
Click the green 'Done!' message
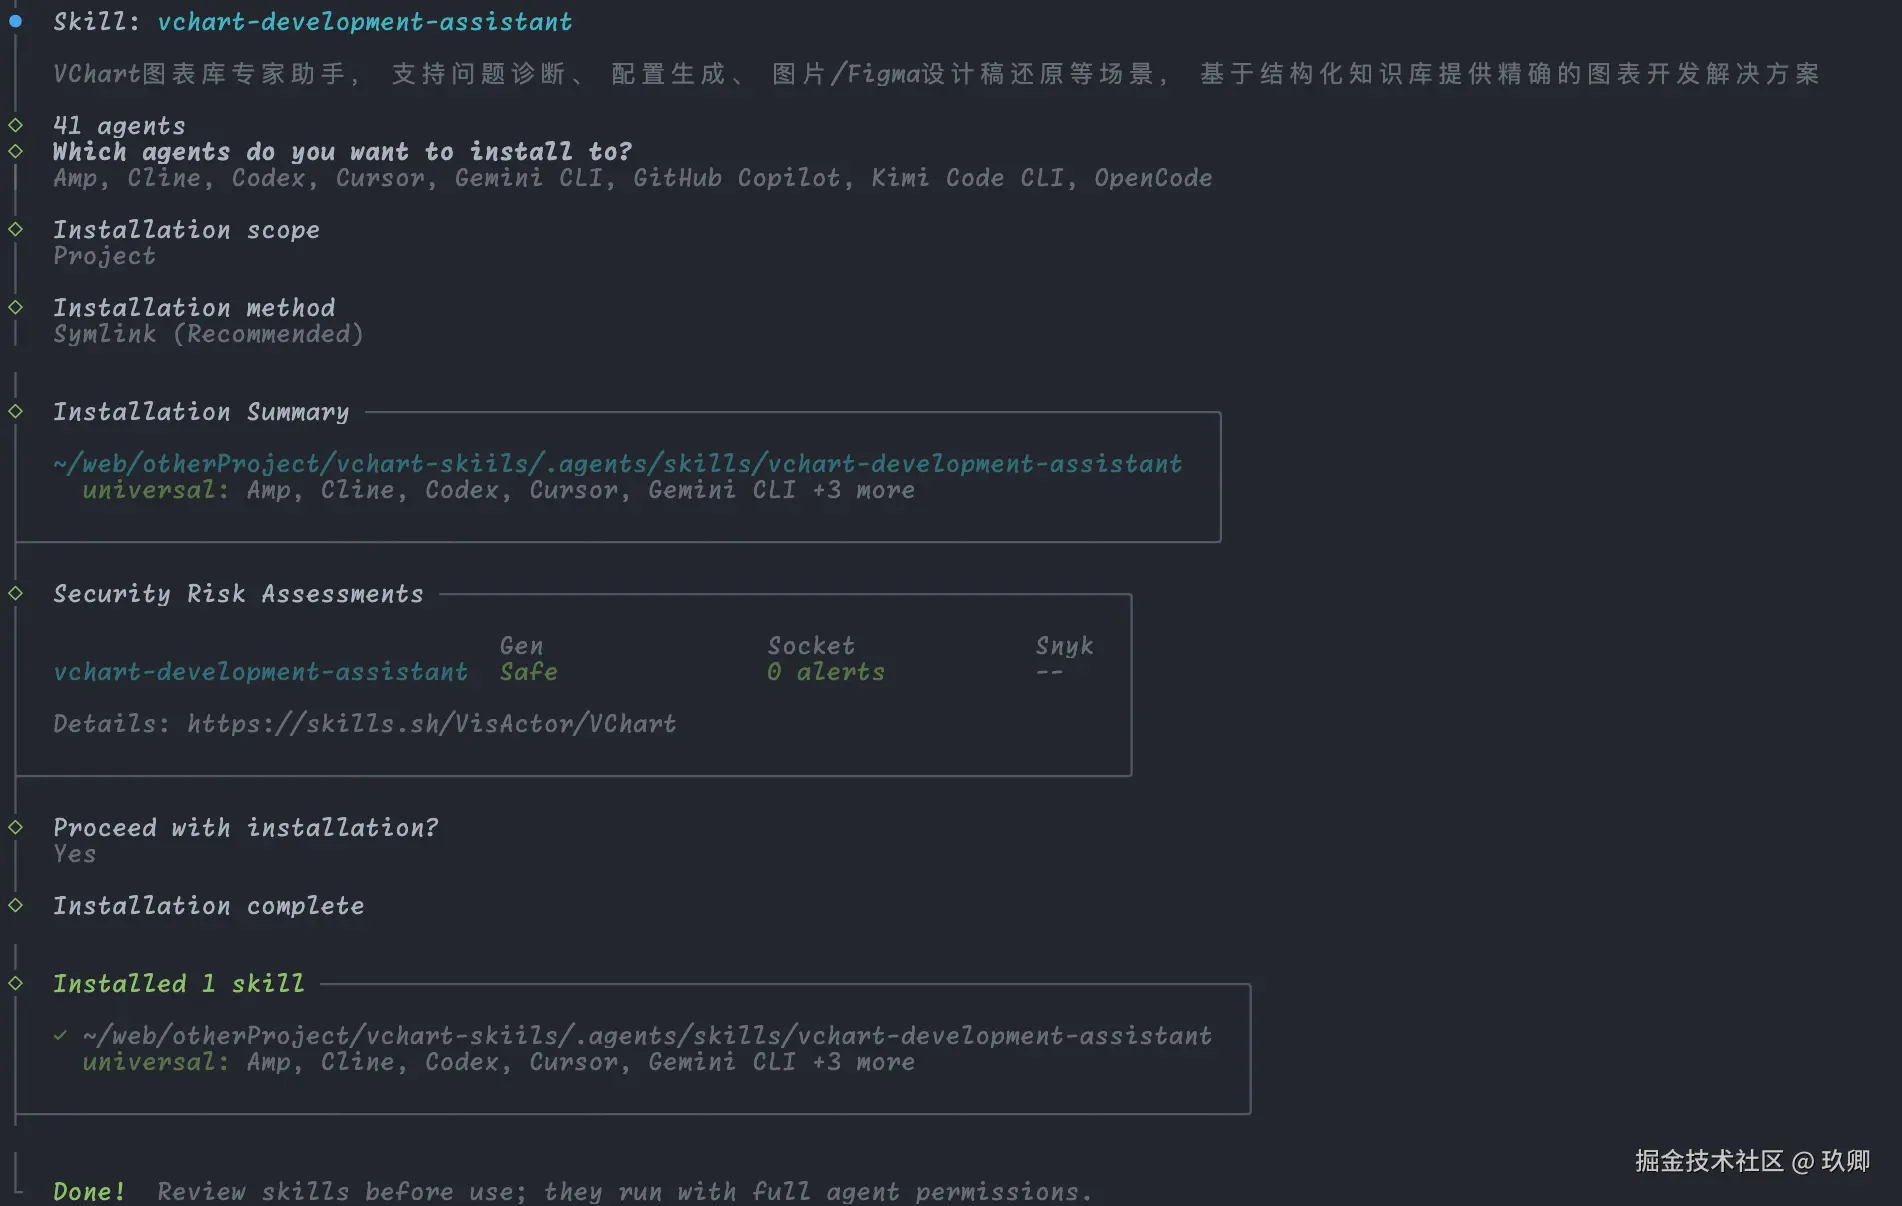tap(89, 1192)
